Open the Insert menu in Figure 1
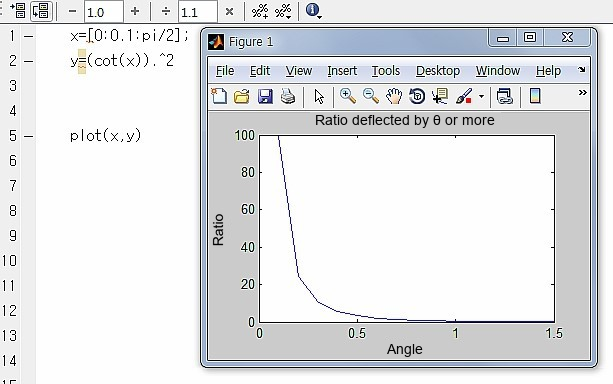Viewport: 613px width, 384px height. (342, 71)
